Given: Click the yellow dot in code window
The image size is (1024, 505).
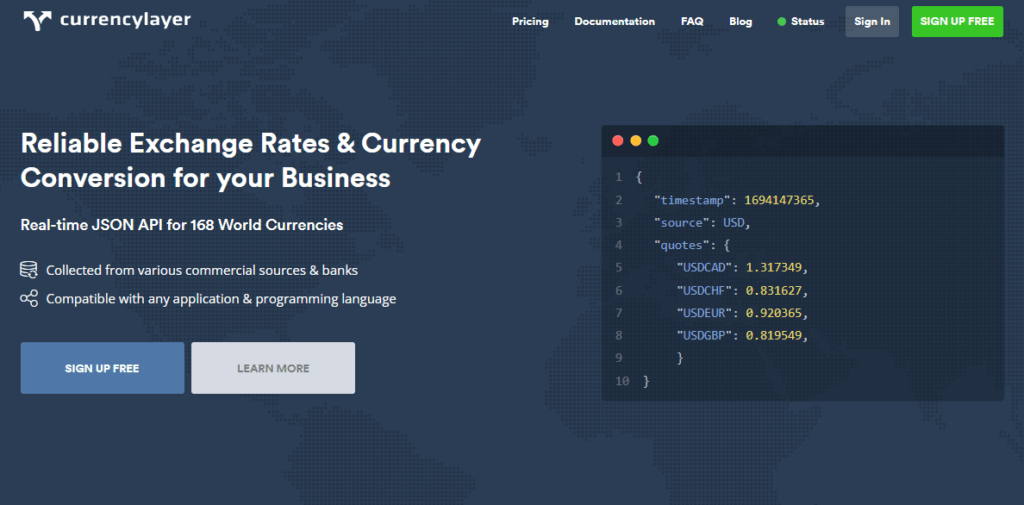Looking at the screenshot, I should (635, 141).
